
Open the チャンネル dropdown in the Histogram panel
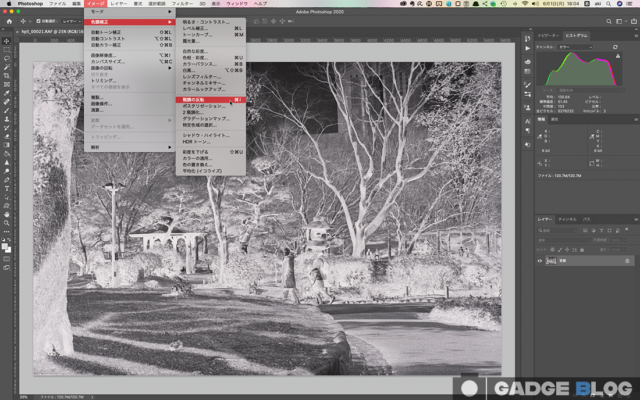click(576, 47)
